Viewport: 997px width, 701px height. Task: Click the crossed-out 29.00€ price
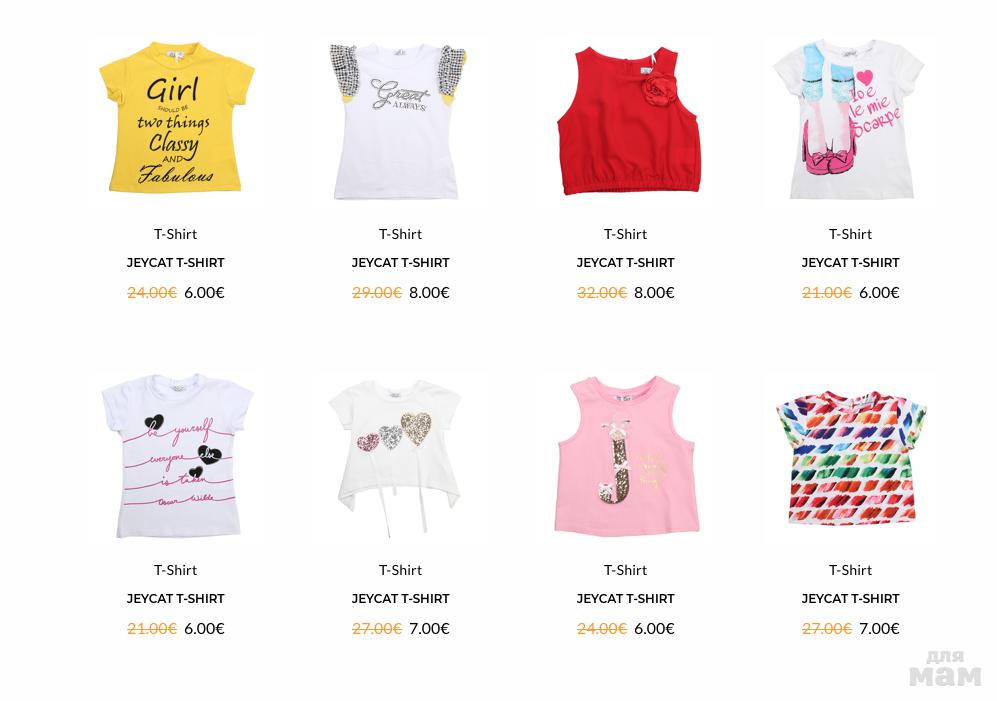(377, 293)
